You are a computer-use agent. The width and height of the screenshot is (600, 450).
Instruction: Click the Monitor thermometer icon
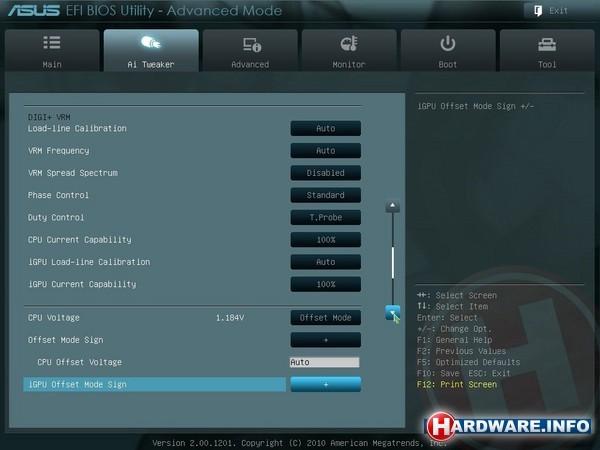pyautogui.click(x=349, y=44)
